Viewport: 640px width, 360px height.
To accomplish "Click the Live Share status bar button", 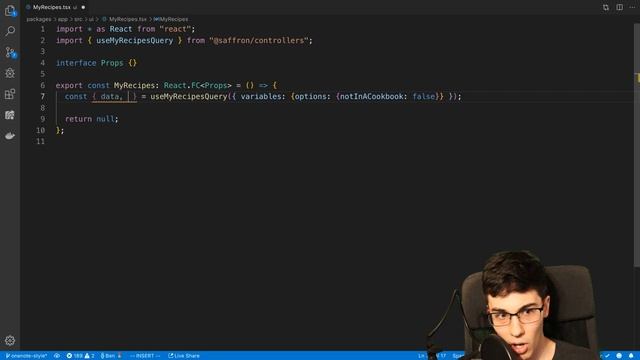I will tap(184, 356).
